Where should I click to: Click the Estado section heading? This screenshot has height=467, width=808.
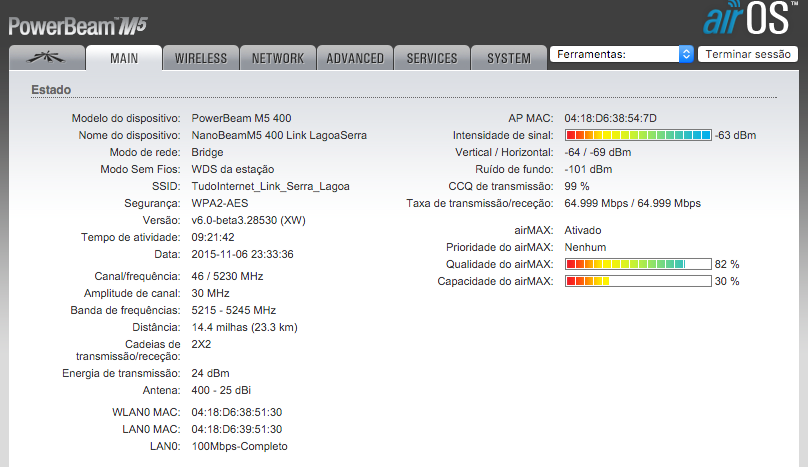51,89
